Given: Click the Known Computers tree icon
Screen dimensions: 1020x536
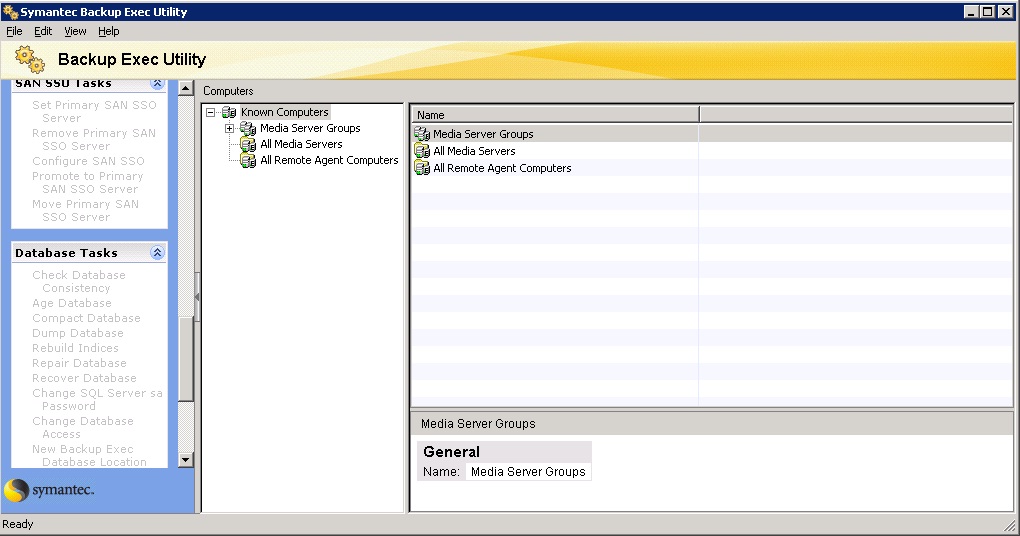Looking at the screenshot, I should click(229, 113).
